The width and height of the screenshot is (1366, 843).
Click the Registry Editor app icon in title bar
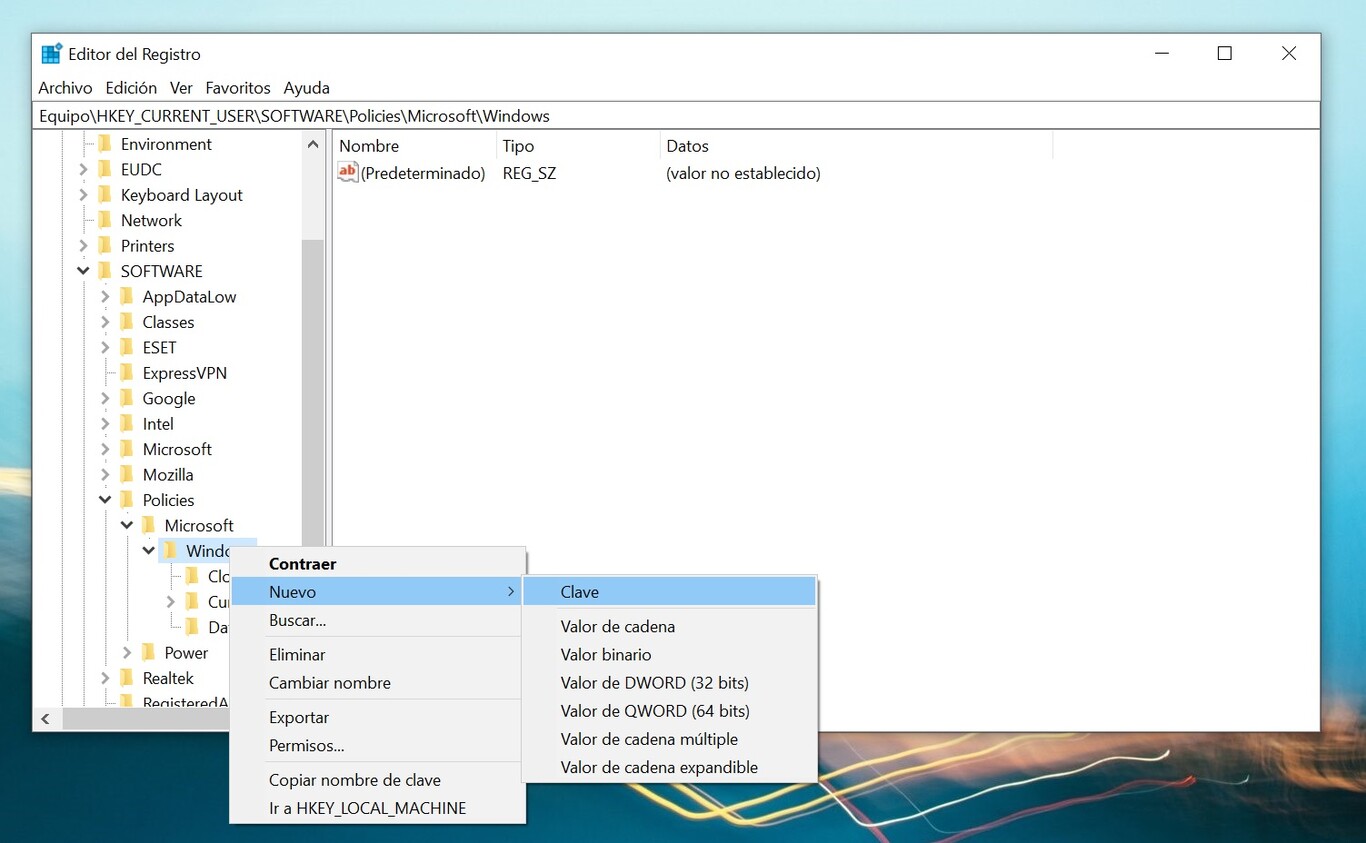pos(52,54)
